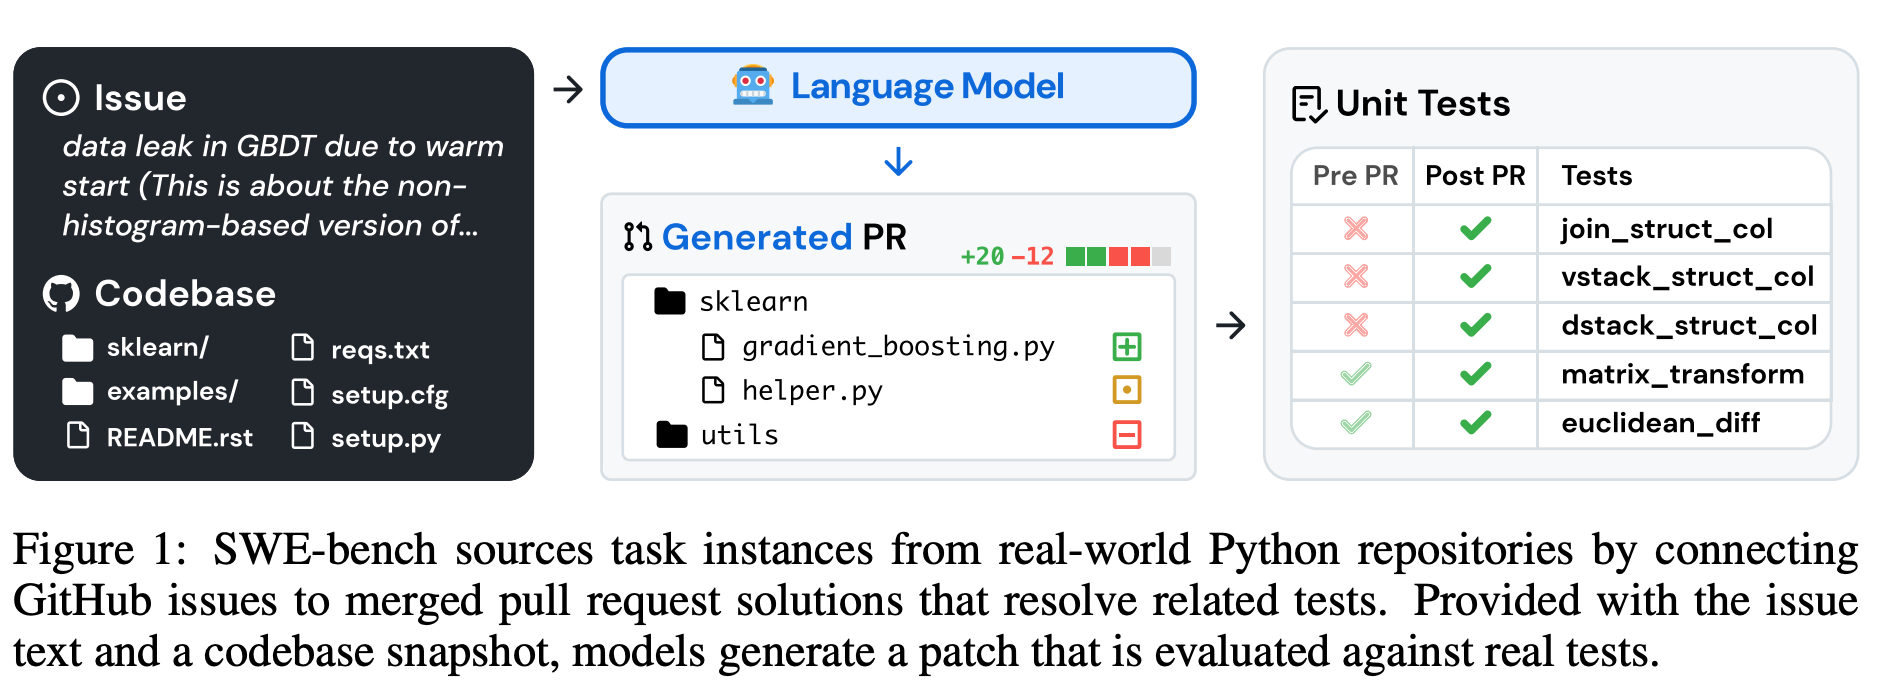Click Pre PR faded check for euclidean_diff
1896x694 pixels.
point(1356,423)
